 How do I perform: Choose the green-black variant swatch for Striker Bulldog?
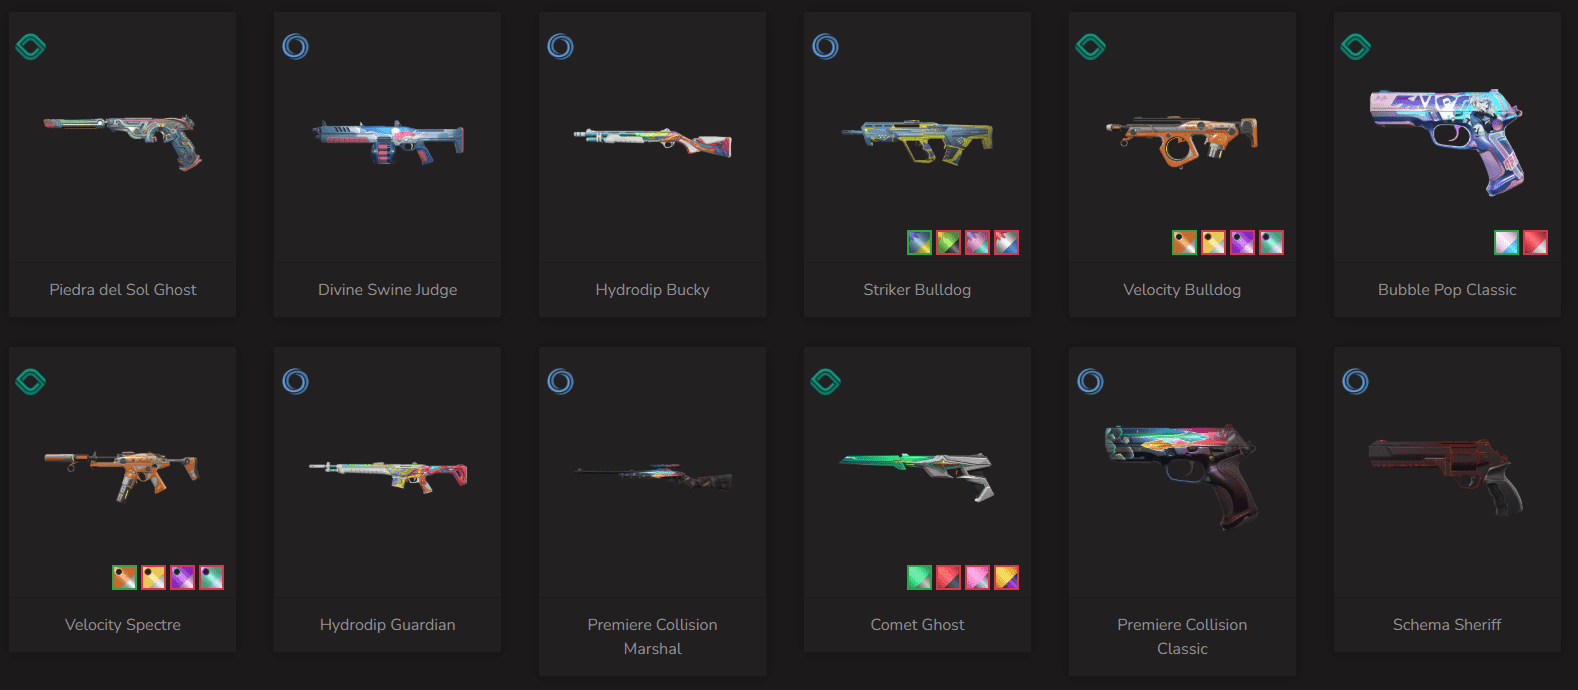pyautogui.click(x=948, y=242)
